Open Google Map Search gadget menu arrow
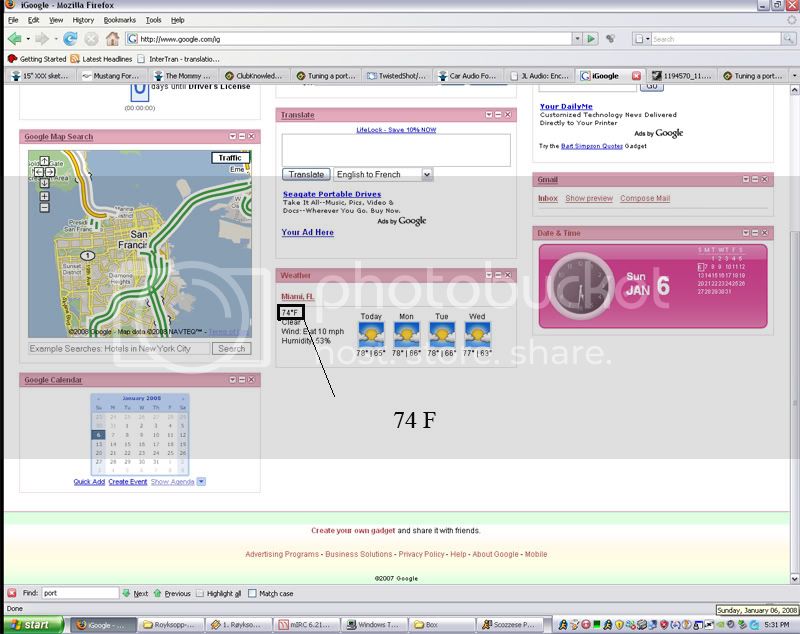This screenshot has width=800, height=634. click(x=233, y=137)
